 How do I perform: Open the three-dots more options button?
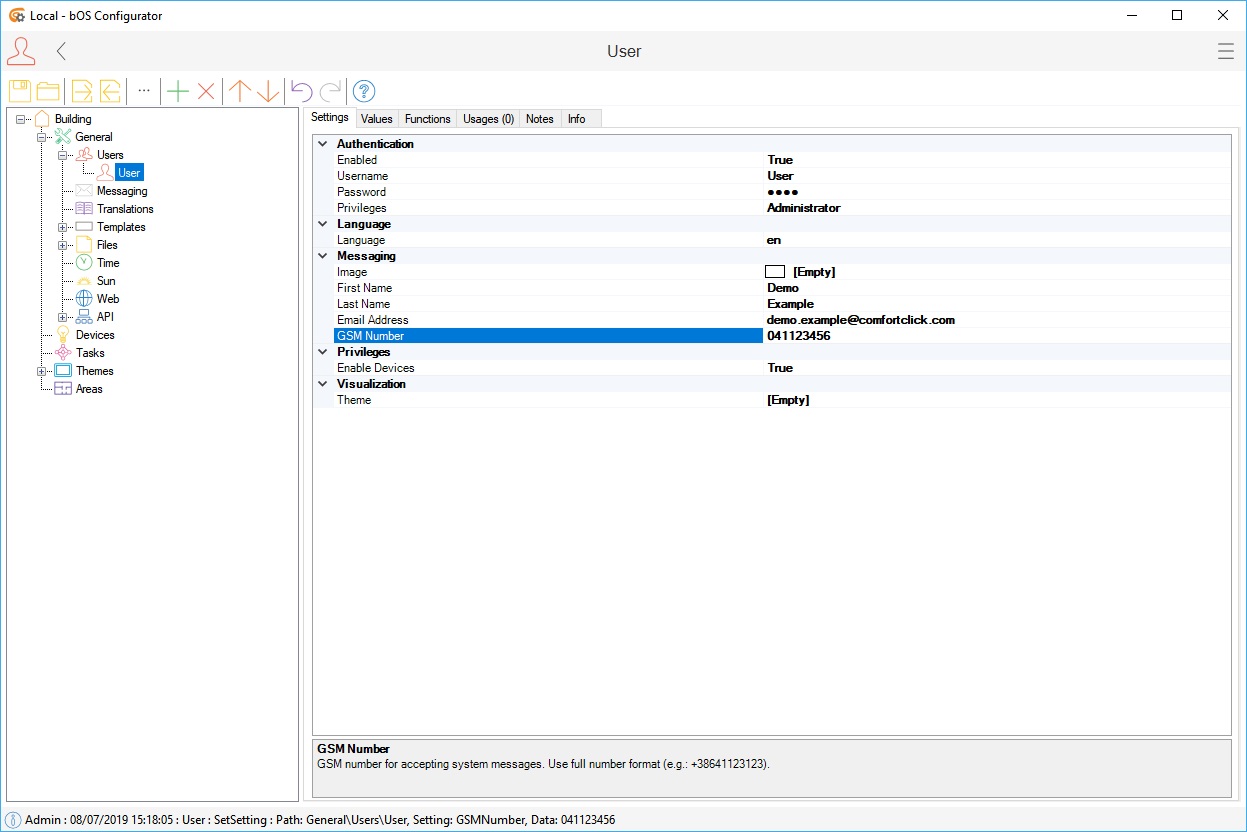click(144, 90)
